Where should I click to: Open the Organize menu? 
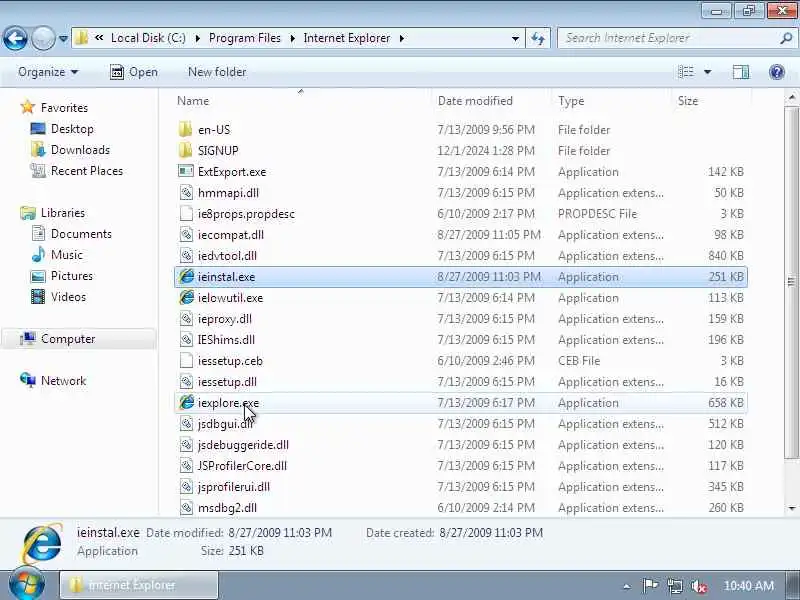click(48, 72)
